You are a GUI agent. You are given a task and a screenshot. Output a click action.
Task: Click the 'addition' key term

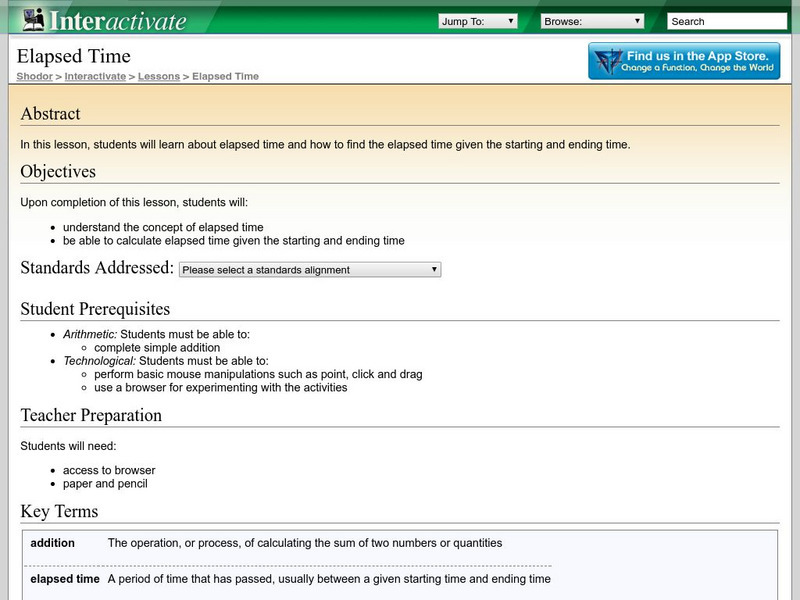53,543
